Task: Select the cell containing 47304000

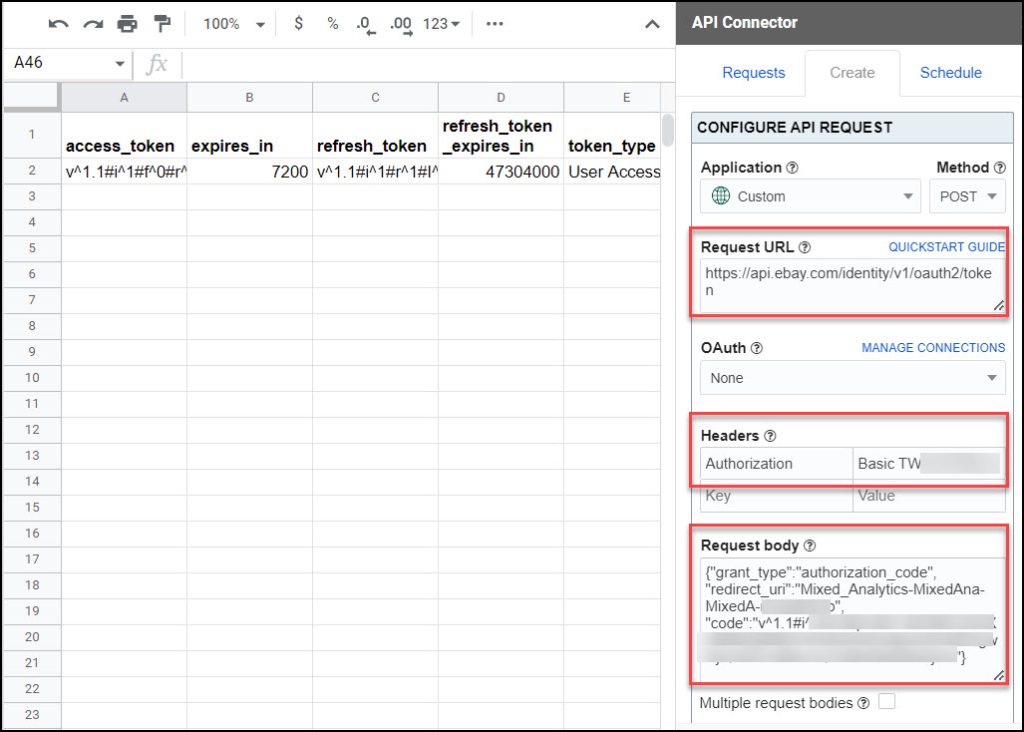Action: (x=500, y=172)
